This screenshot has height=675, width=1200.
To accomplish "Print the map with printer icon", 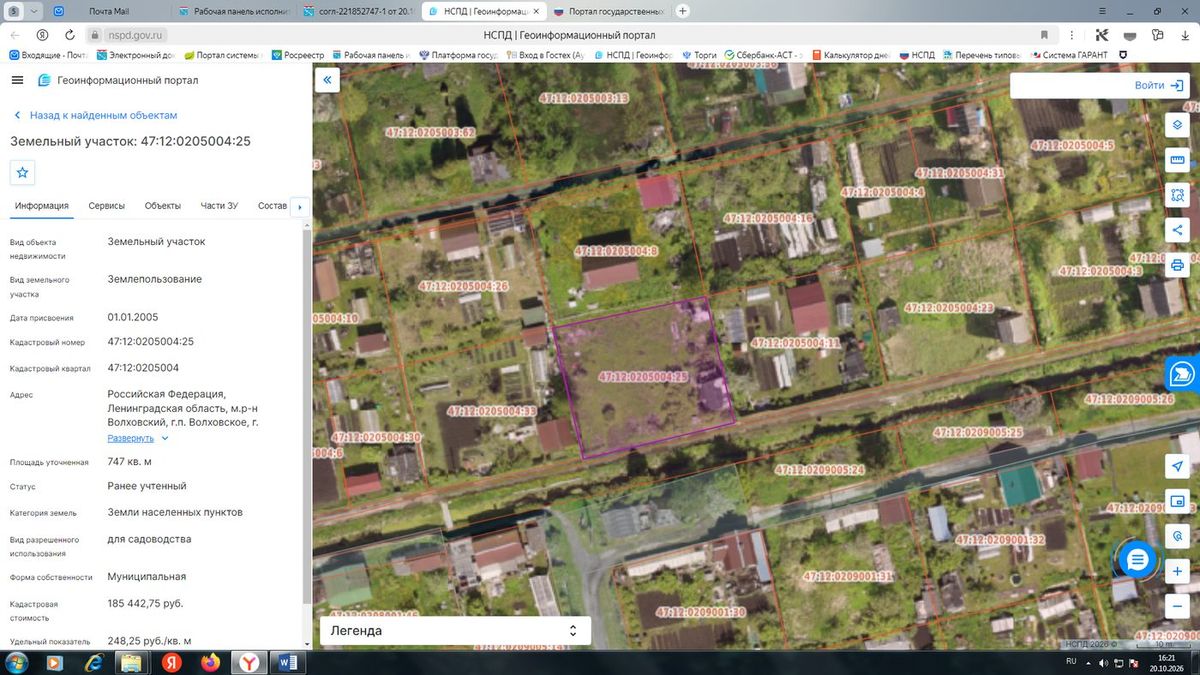I will point(1177,265).
